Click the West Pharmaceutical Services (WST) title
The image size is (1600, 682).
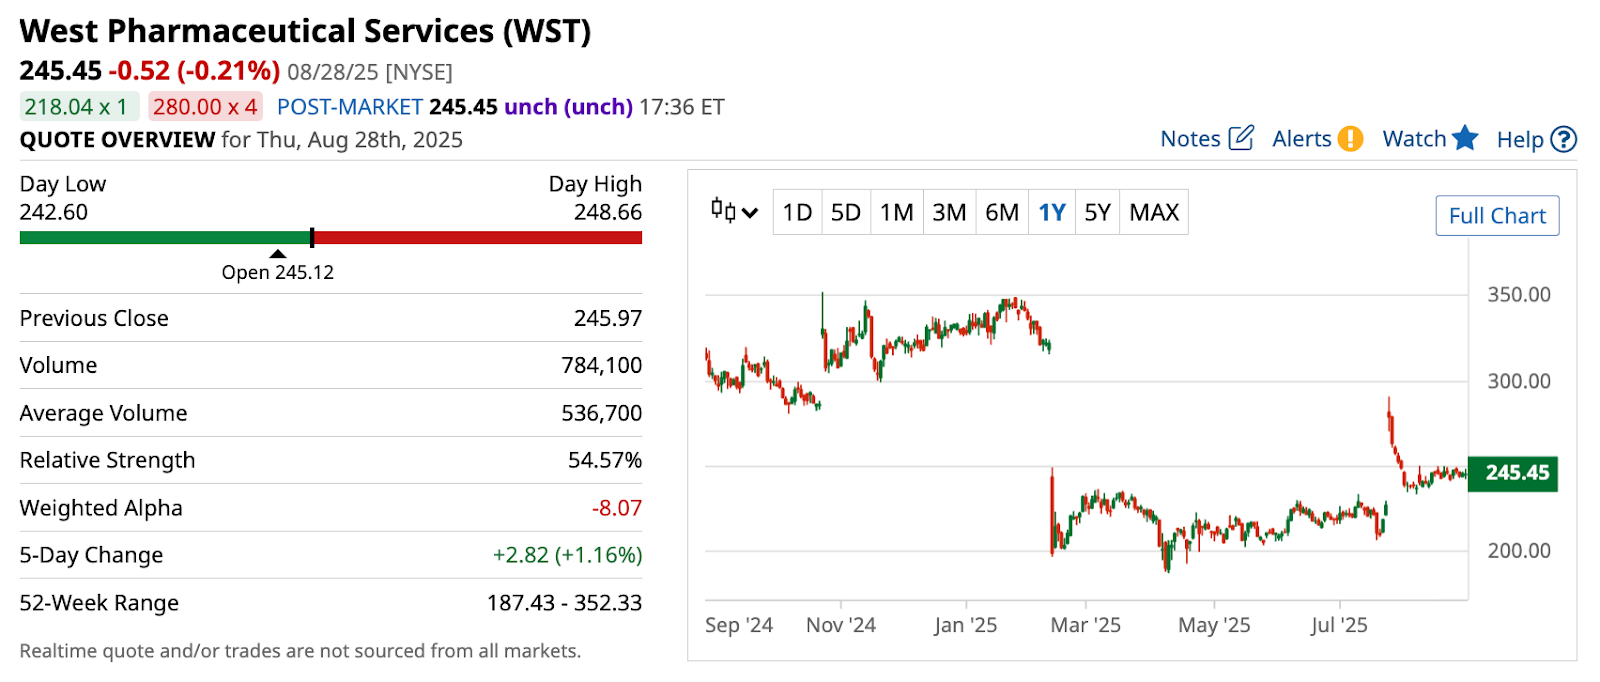tap(305, 31)
